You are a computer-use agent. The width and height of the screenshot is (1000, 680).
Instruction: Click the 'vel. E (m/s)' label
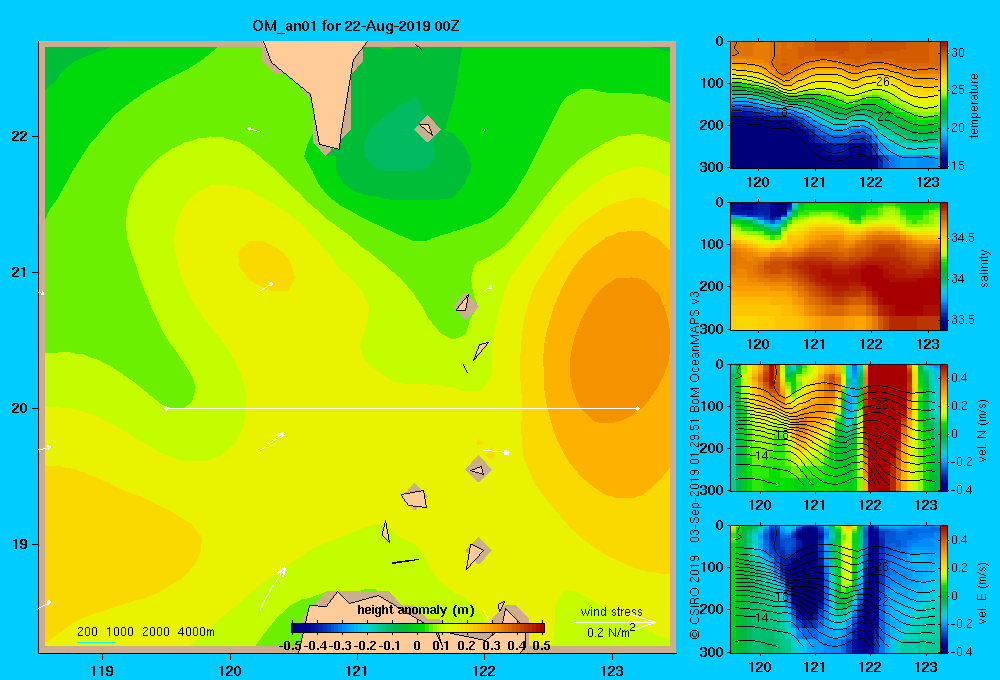coord(983,592)
